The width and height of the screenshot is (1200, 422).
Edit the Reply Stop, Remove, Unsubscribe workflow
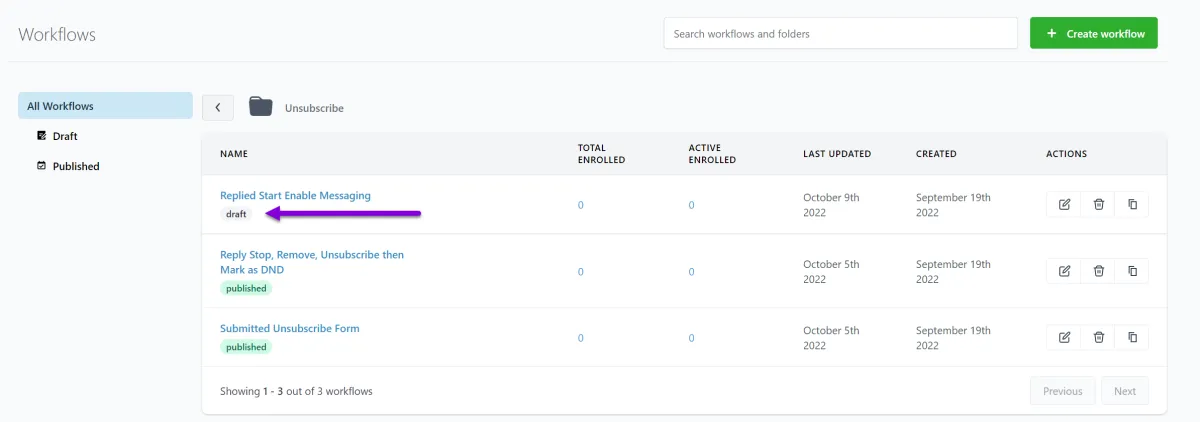click(x=1064, y=271)
